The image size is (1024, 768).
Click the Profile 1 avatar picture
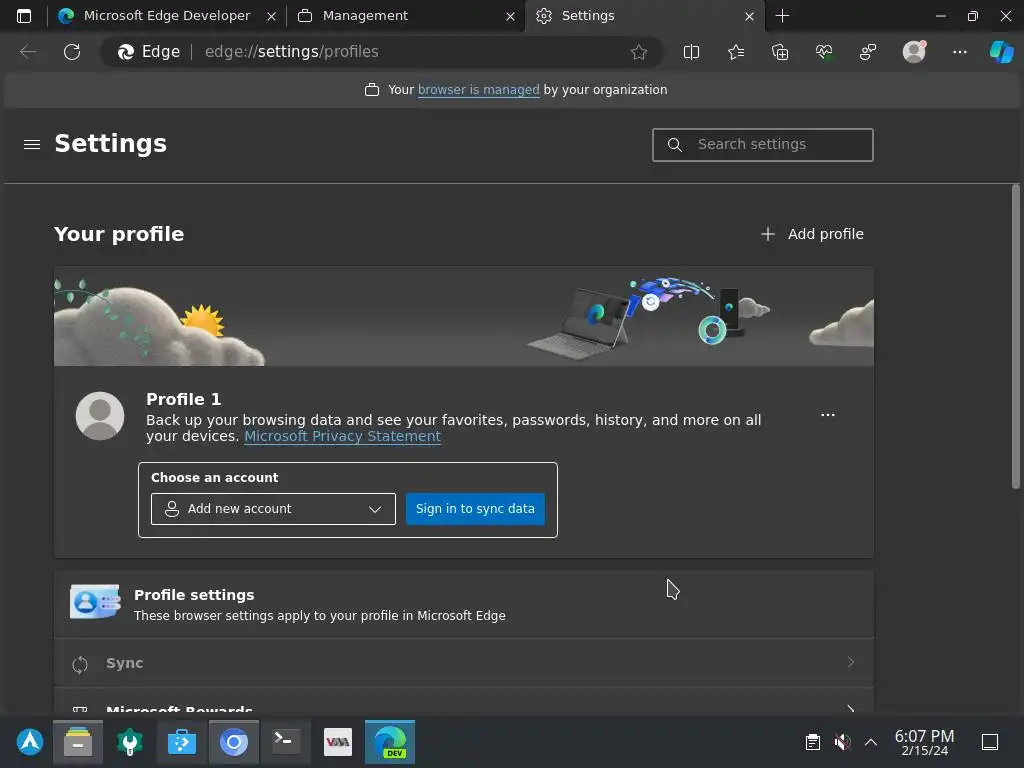click(100, 416)
